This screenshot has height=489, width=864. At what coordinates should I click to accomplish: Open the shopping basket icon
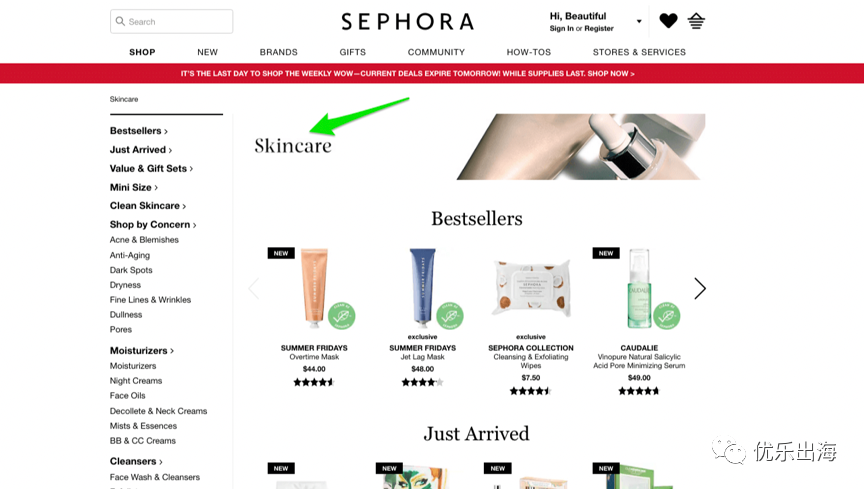tap(696, 21)
